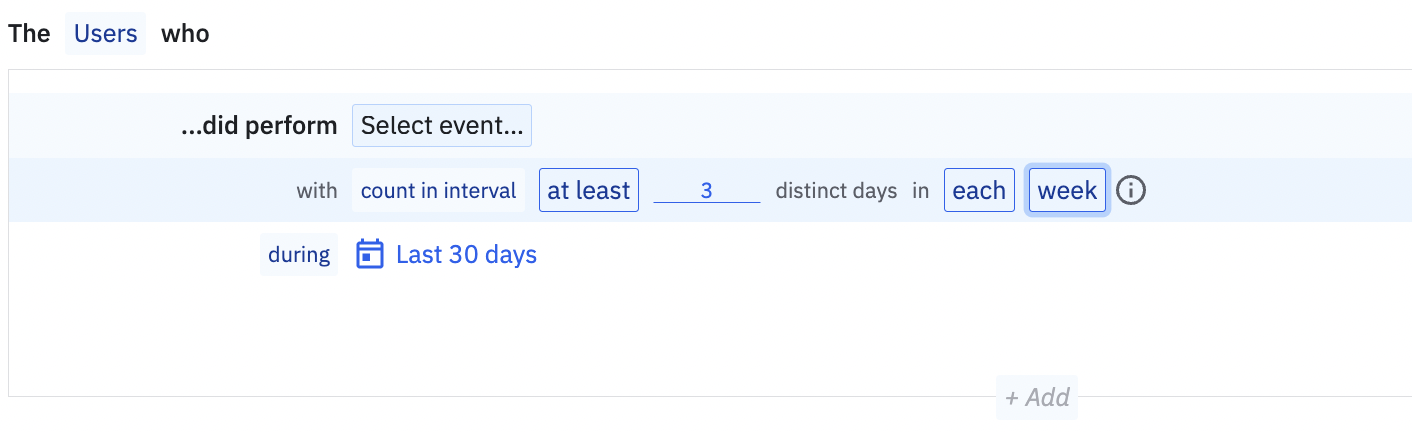Click the distinct days text

(x=836, y=190)
